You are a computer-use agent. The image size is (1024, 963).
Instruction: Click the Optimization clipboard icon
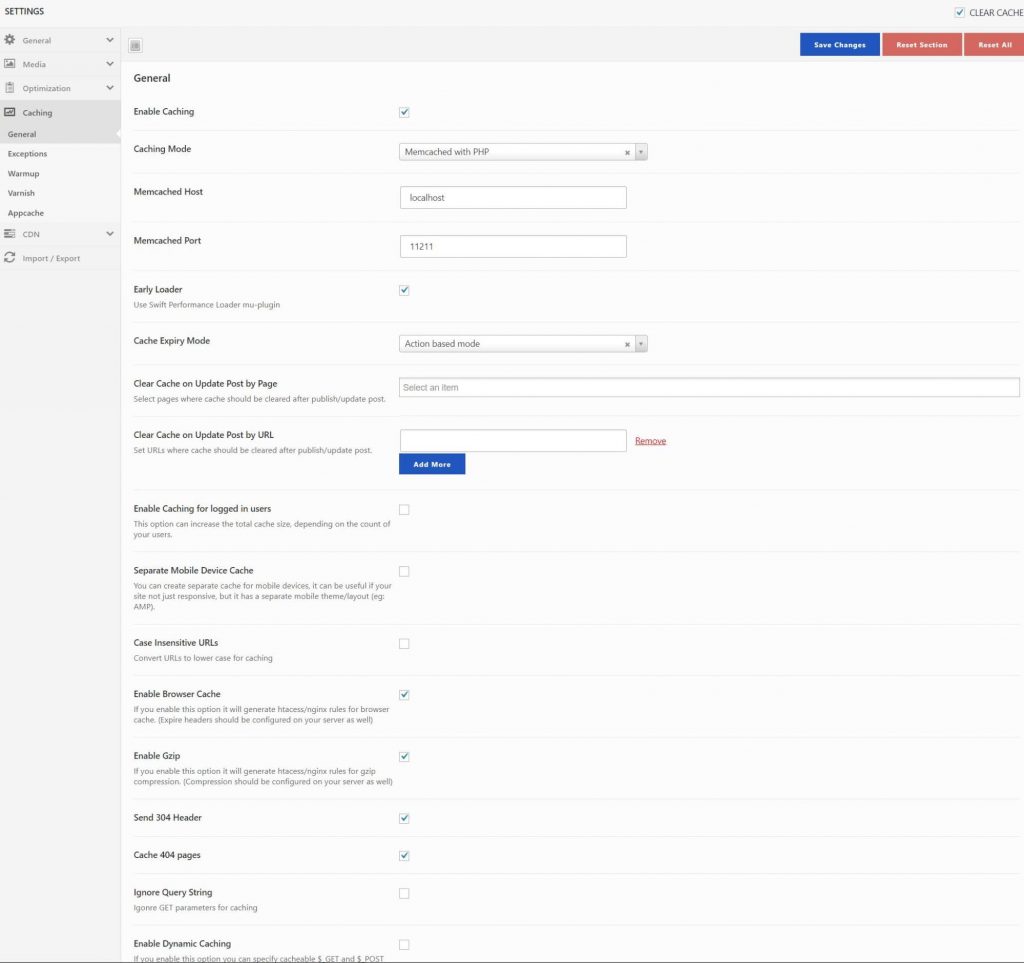pos(10,87)
